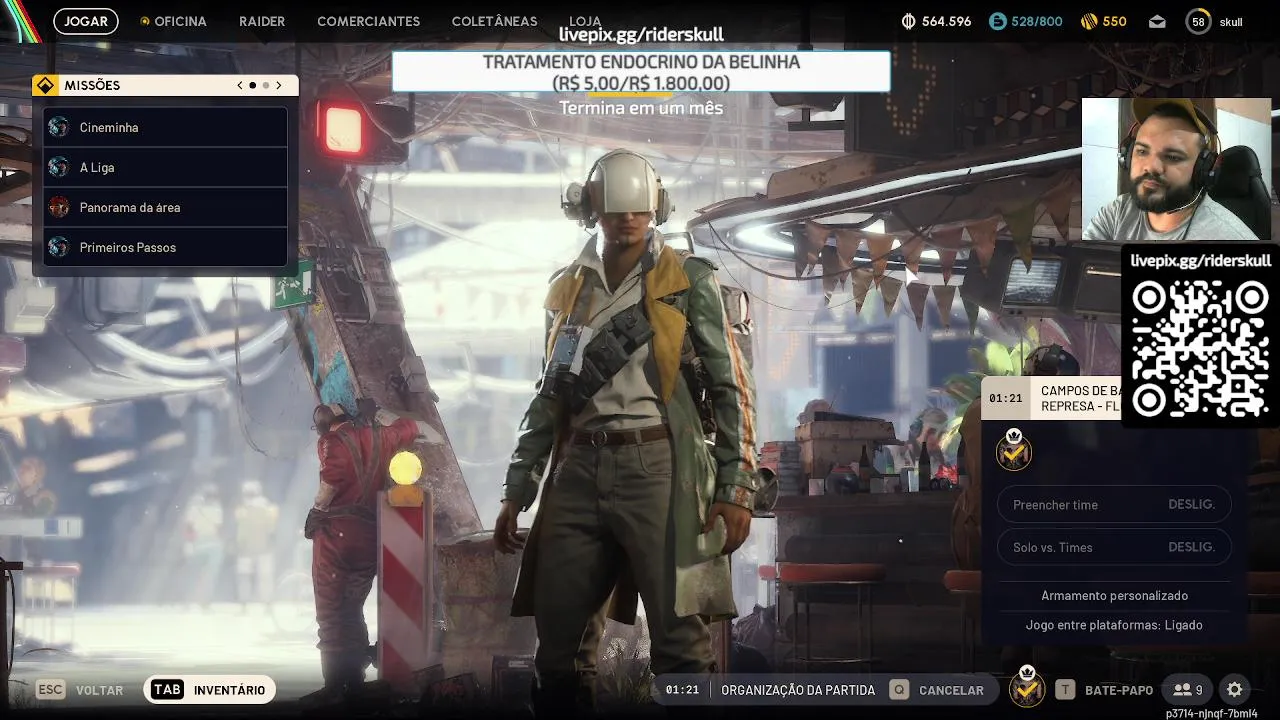1280x720 pixels.
Task: Click the Missões panel diamond icon
Action: pyautogui.click(x=44, y=85)
